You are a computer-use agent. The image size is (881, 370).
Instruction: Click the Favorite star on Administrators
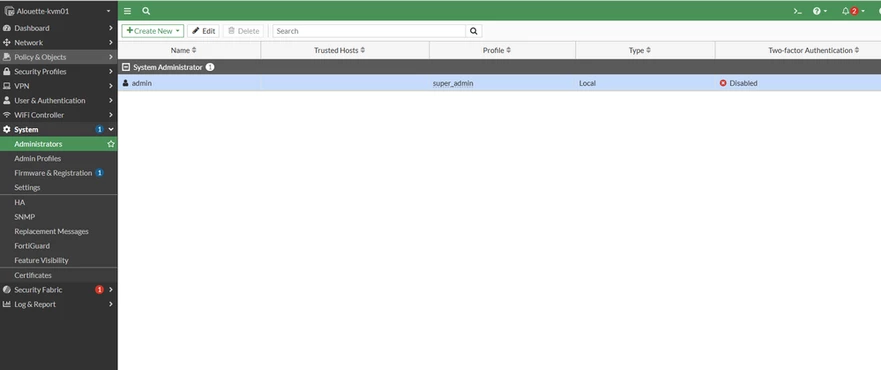point(111,144)
